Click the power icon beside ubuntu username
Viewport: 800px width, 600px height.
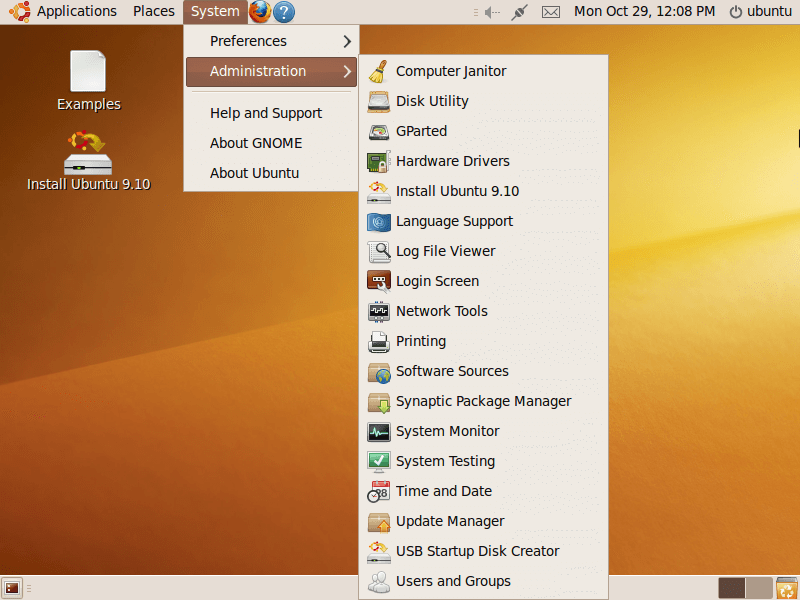pos(735,12)
